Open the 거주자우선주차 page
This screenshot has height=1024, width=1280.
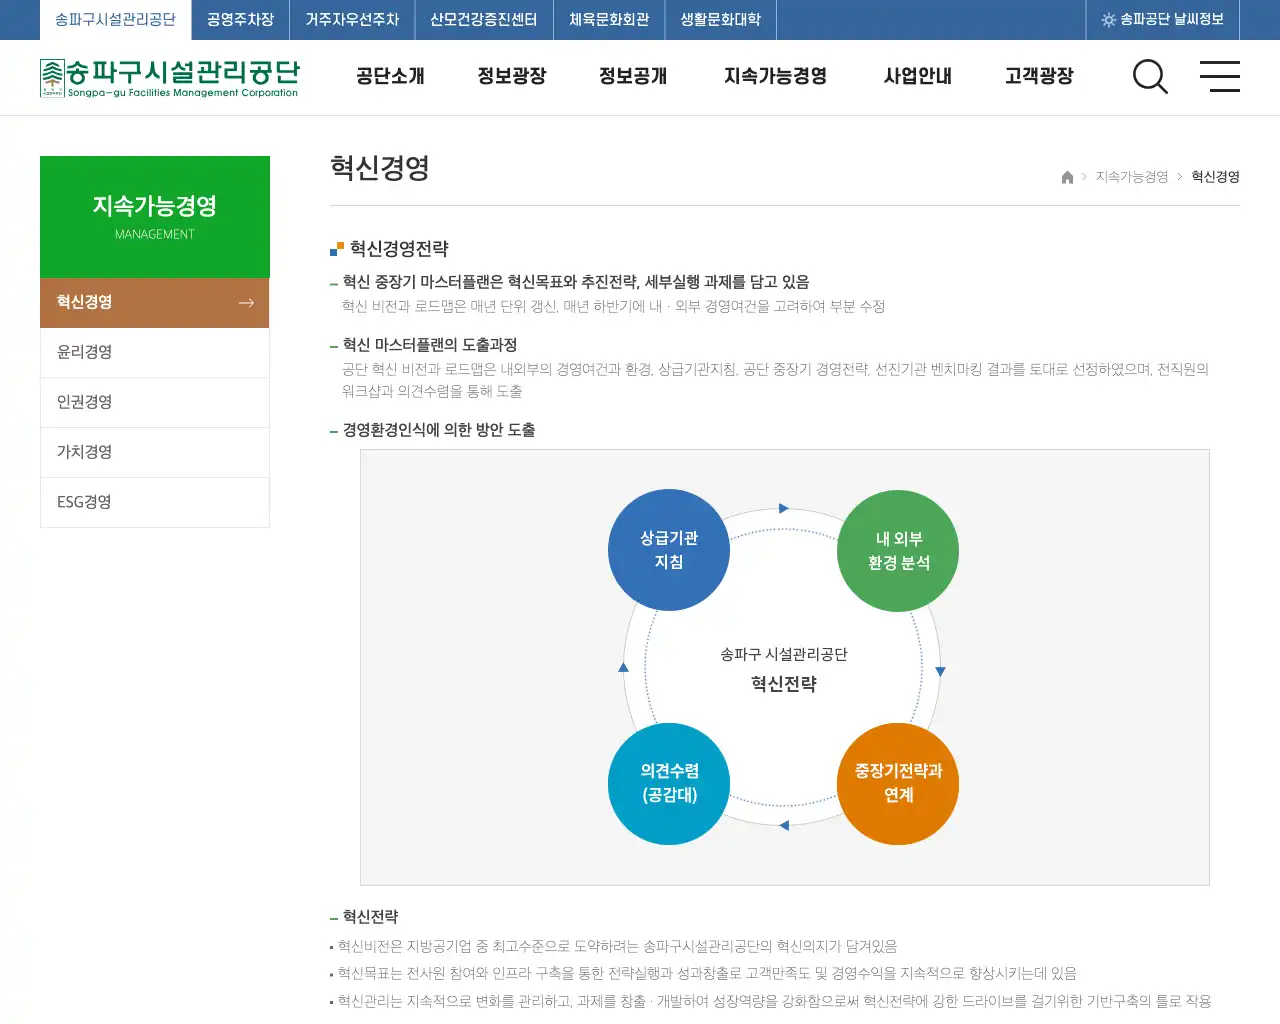pyautogui.click(x=351, y=19)
